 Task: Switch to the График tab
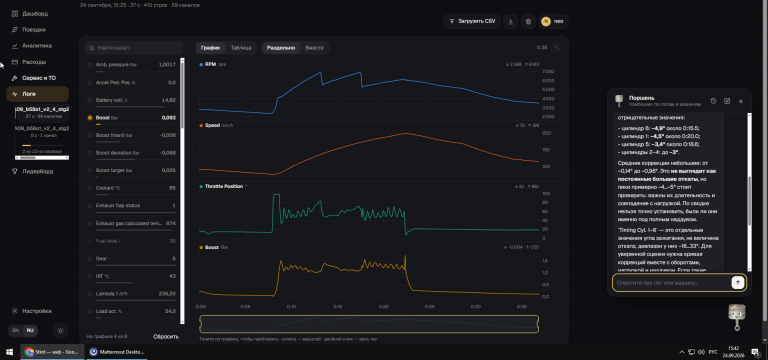click(x=210, y=48)
